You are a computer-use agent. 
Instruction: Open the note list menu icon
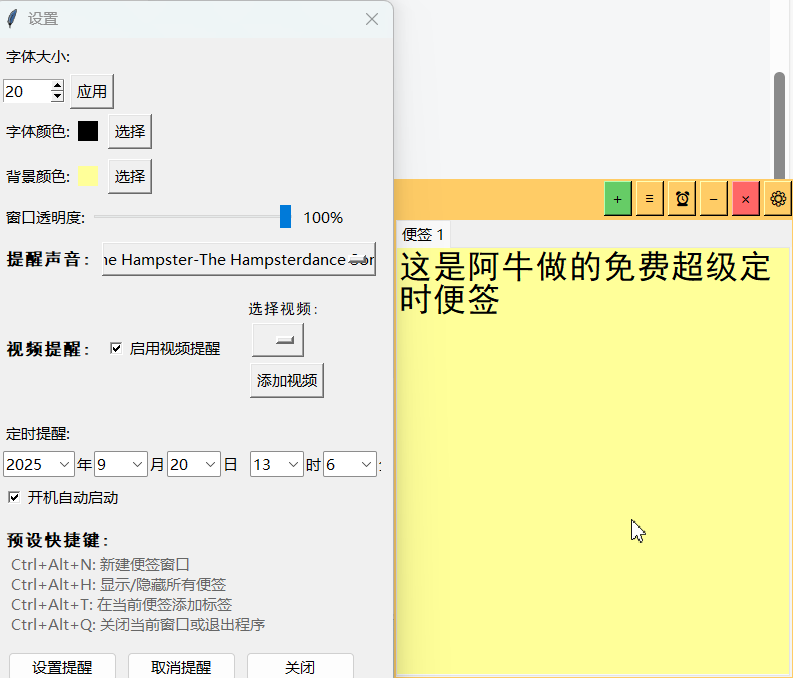pyautogui.click(x=649, y=199)
